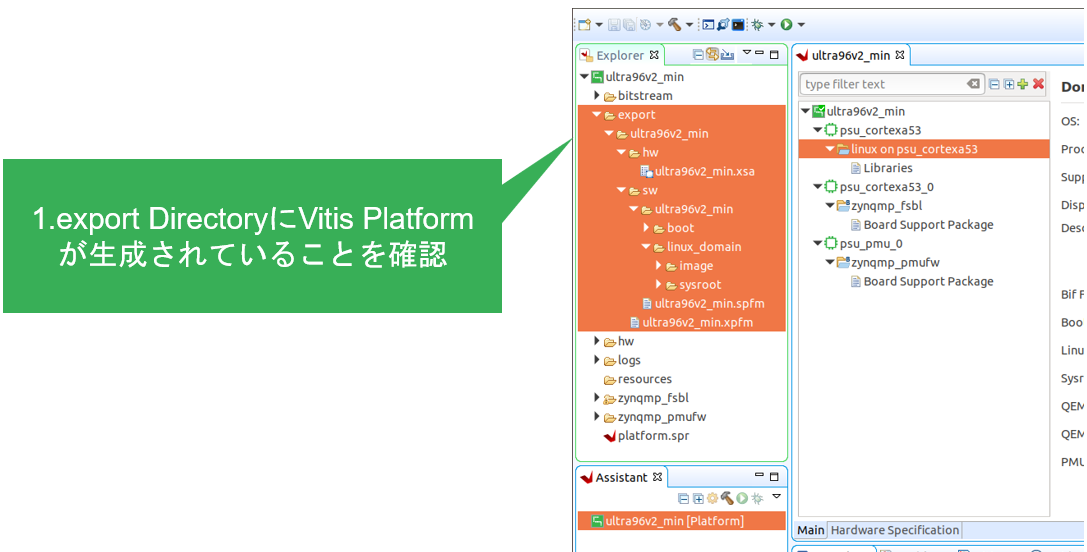The width and height of the screenshot is (1087, 552).
Task: Open the Assistant view menu triangle
Action: (x=776, y=496)
